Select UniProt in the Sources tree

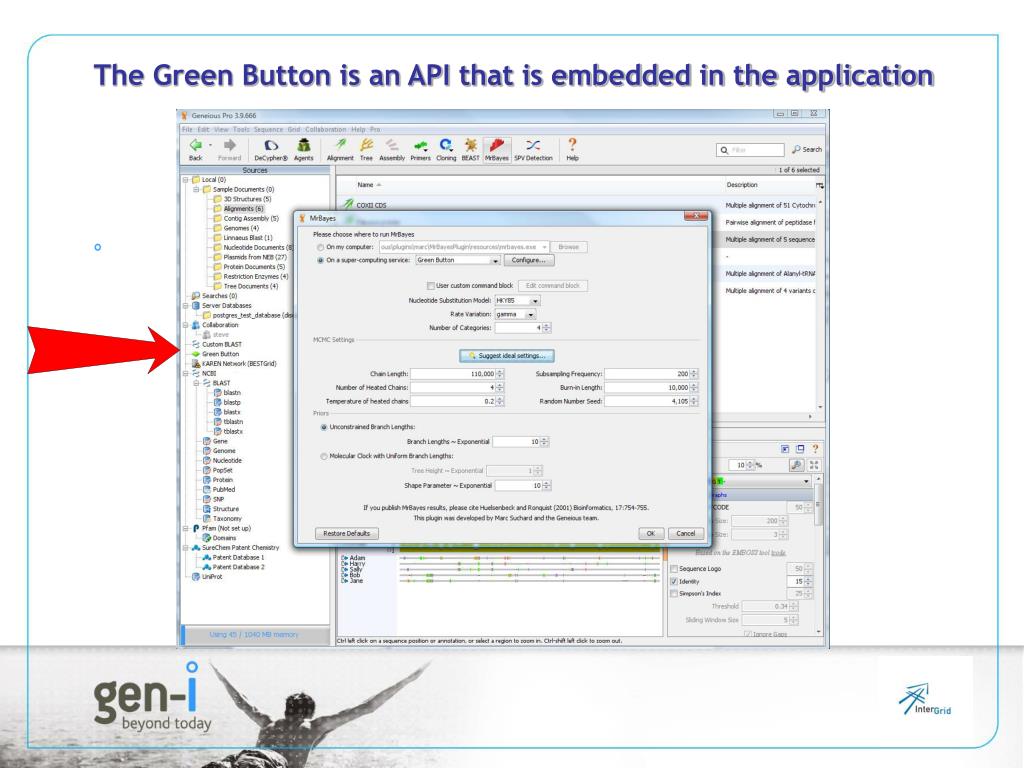point(212,577)
